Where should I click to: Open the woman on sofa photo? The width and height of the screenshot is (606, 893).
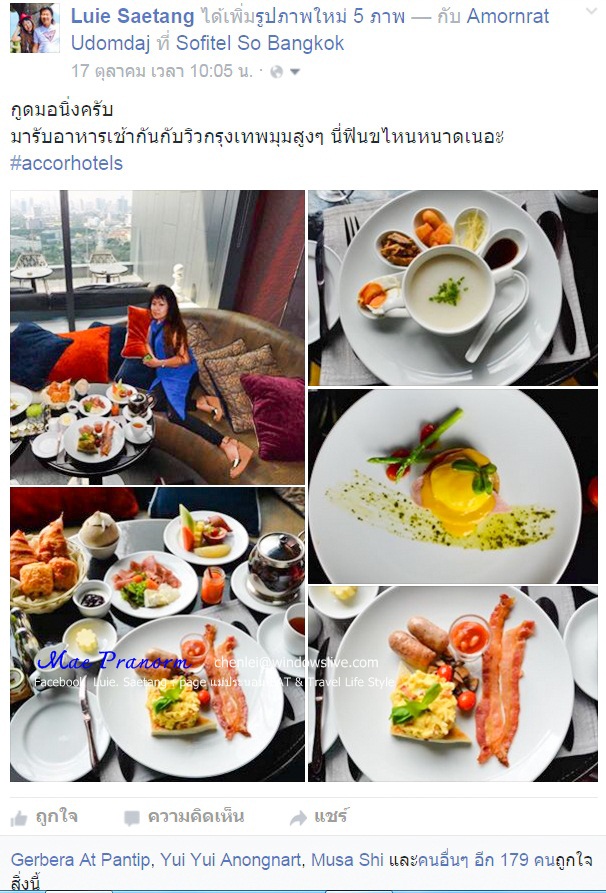pos(157,337)
